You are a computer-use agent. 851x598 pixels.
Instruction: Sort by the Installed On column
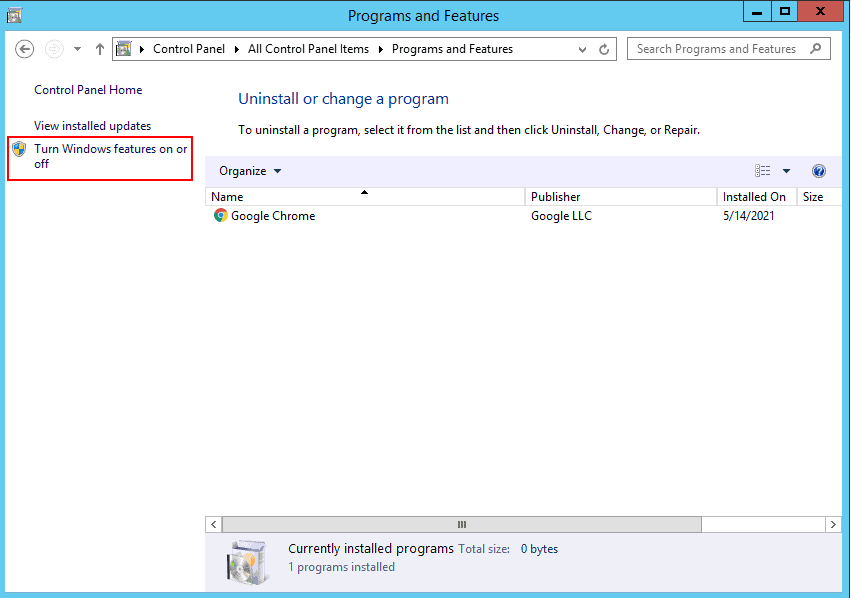[757, 196]
